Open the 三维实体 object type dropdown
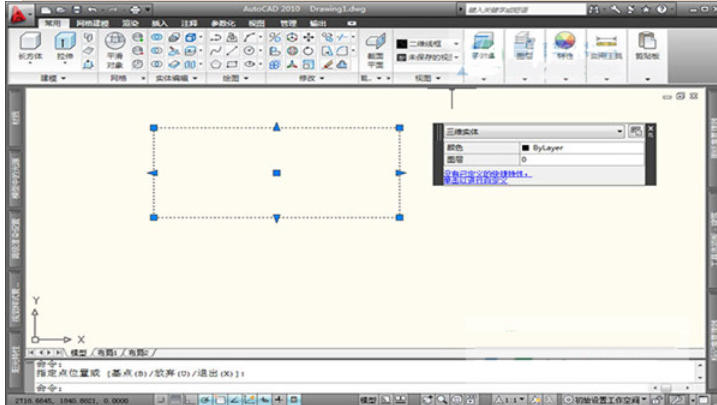The height and width of the screenshot is (405, 717). click(620, 131)
